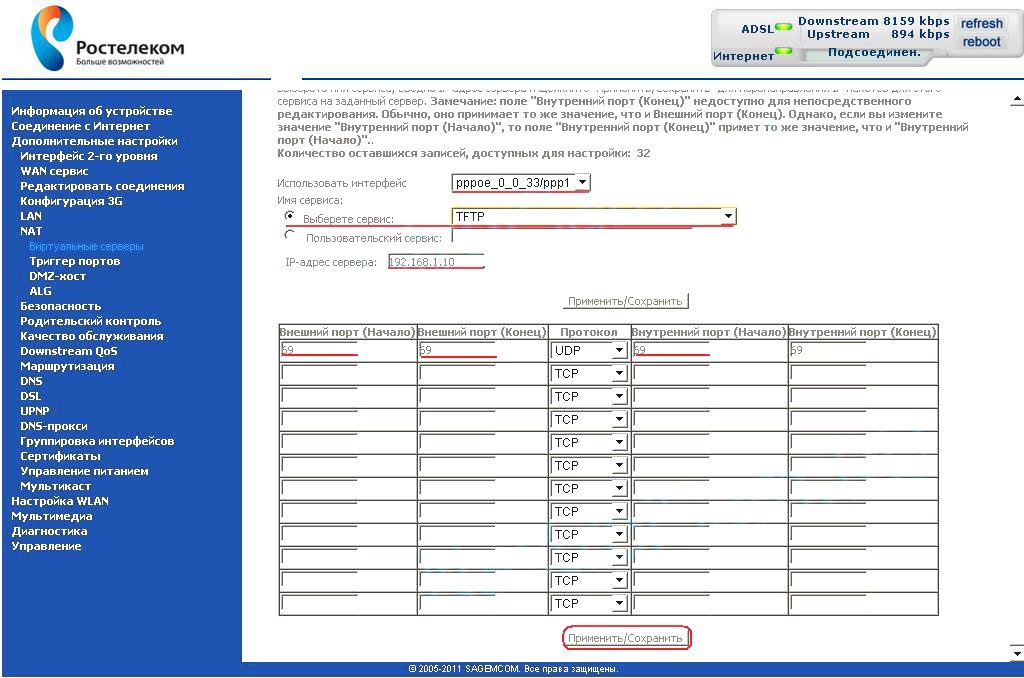Select the "Выберете сервис" radio button
The image size is (1024, 678).
pos(288,216)
